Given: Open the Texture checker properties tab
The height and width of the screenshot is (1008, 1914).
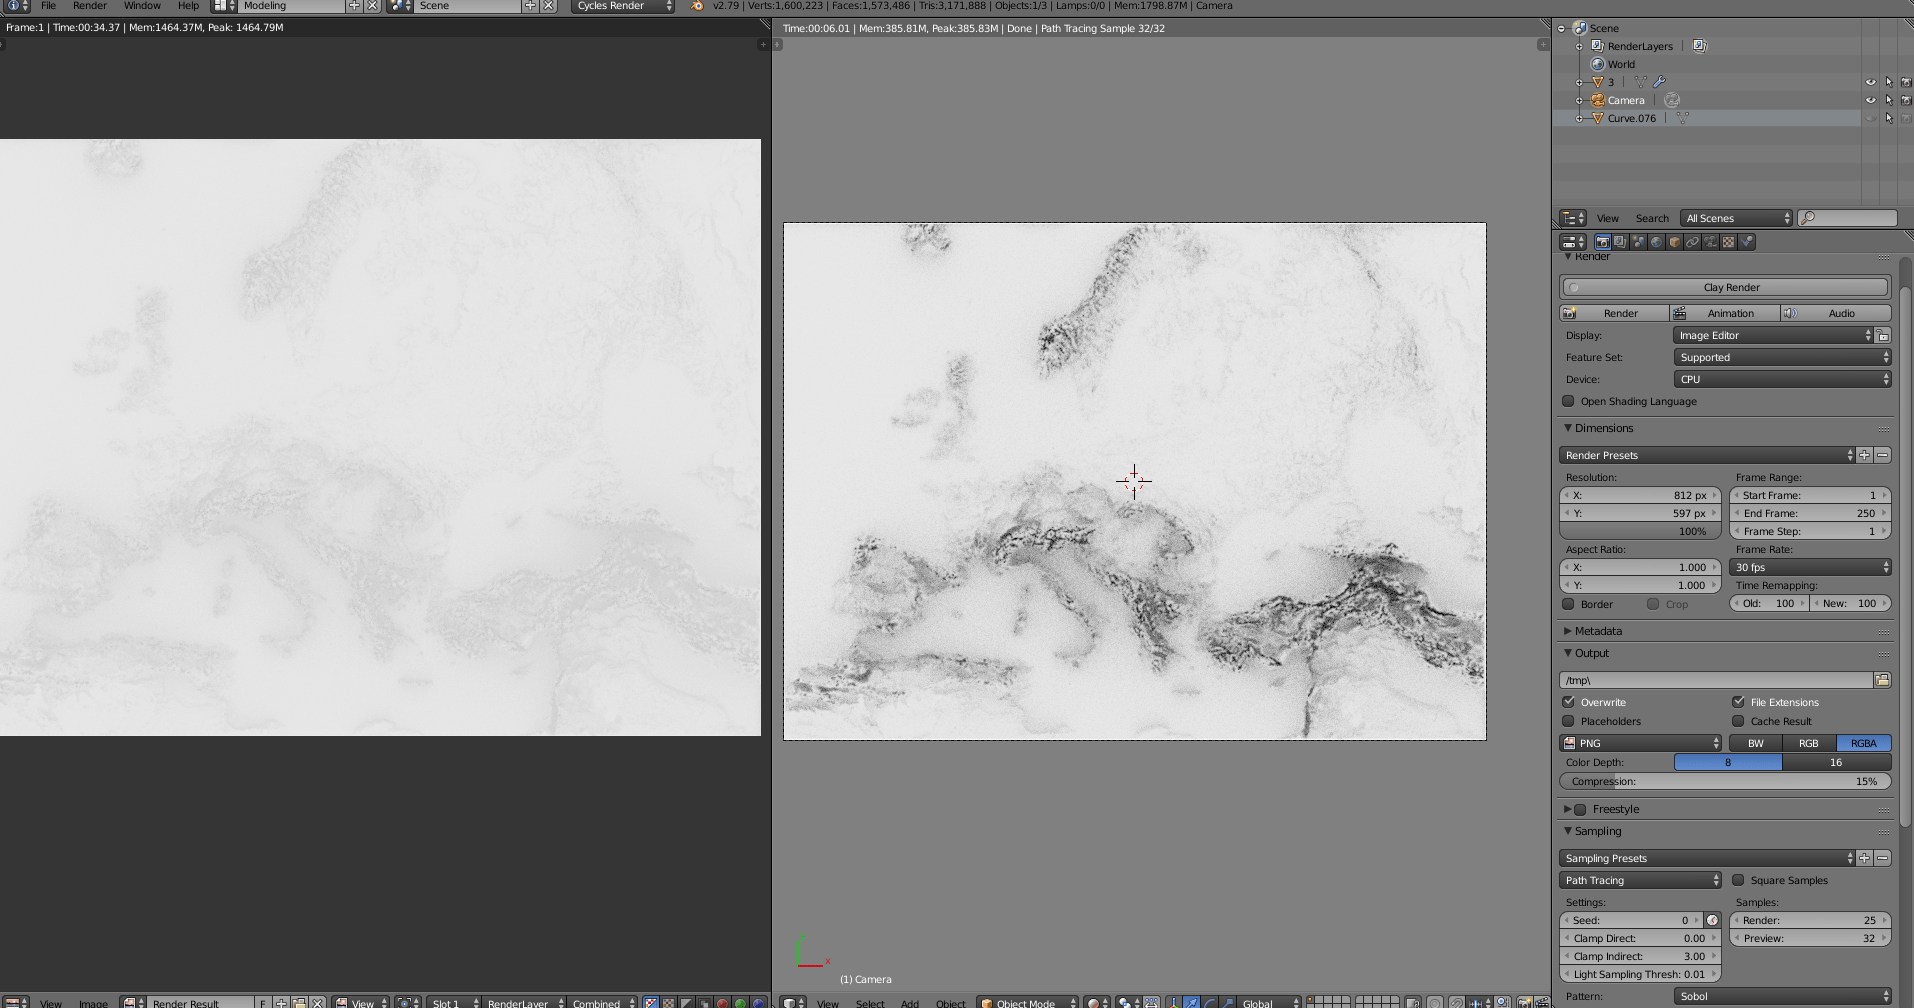Looking at the screenshot, I should (x=1728, y=242).
